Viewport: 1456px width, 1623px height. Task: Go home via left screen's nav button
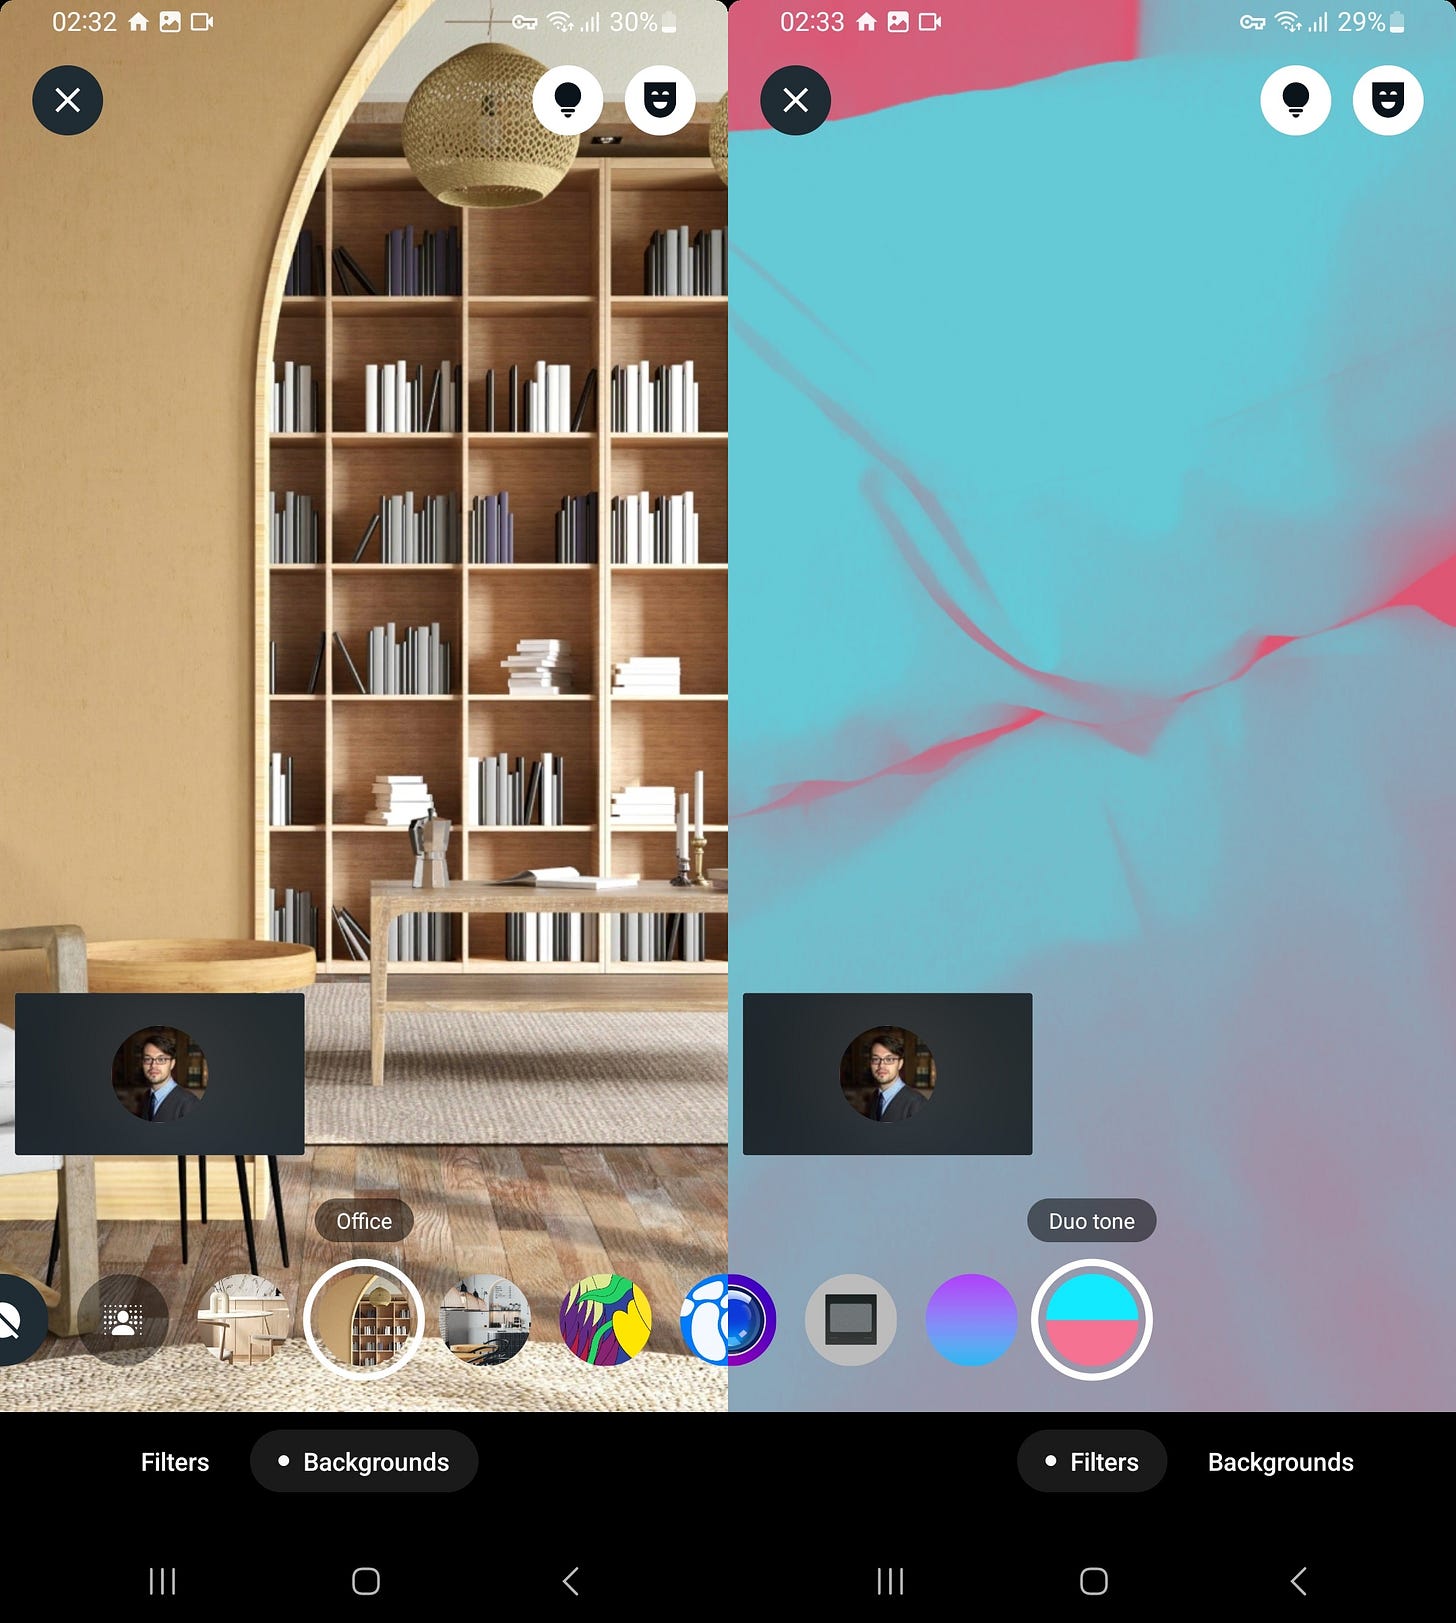(366, 1581)
